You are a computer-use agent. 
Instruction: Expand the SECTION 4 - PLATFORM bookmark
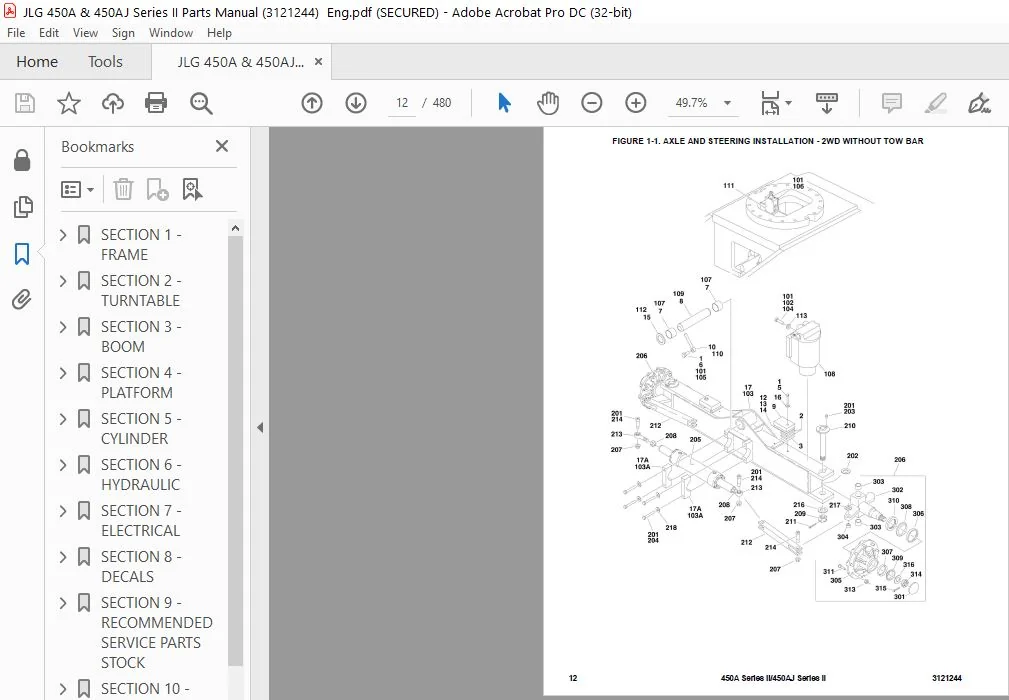click(63, 373)
